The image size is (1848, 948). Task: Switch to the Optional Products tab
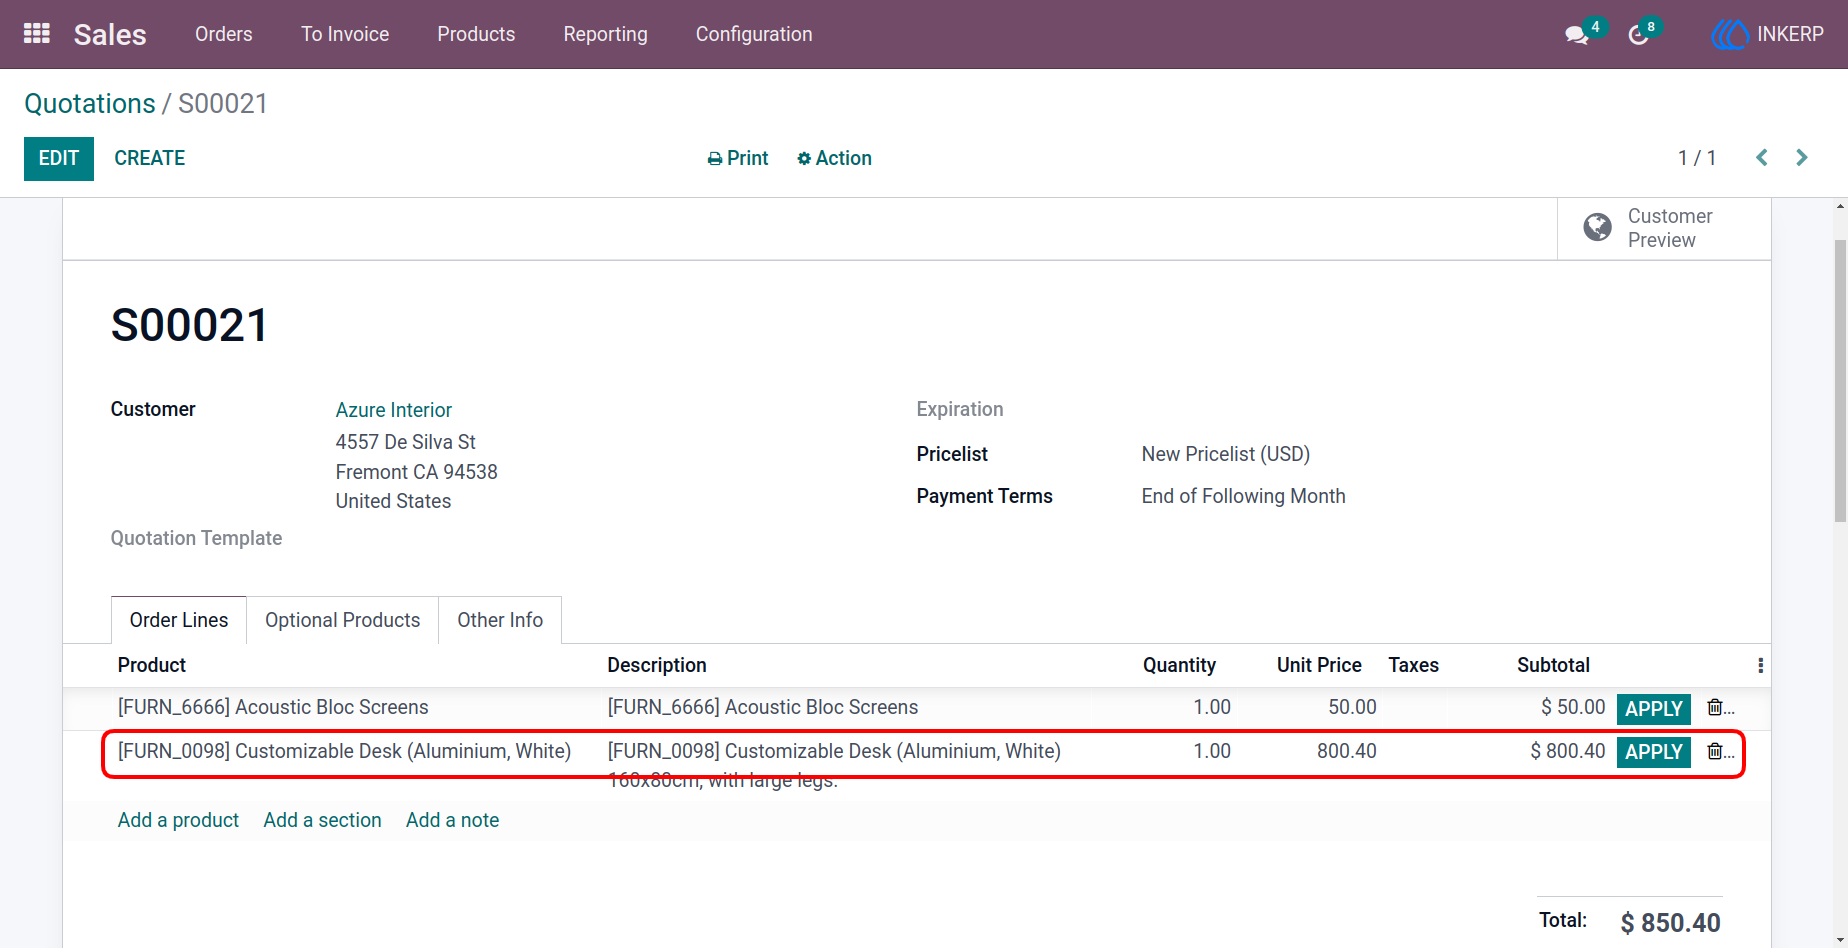pos(342,620)
